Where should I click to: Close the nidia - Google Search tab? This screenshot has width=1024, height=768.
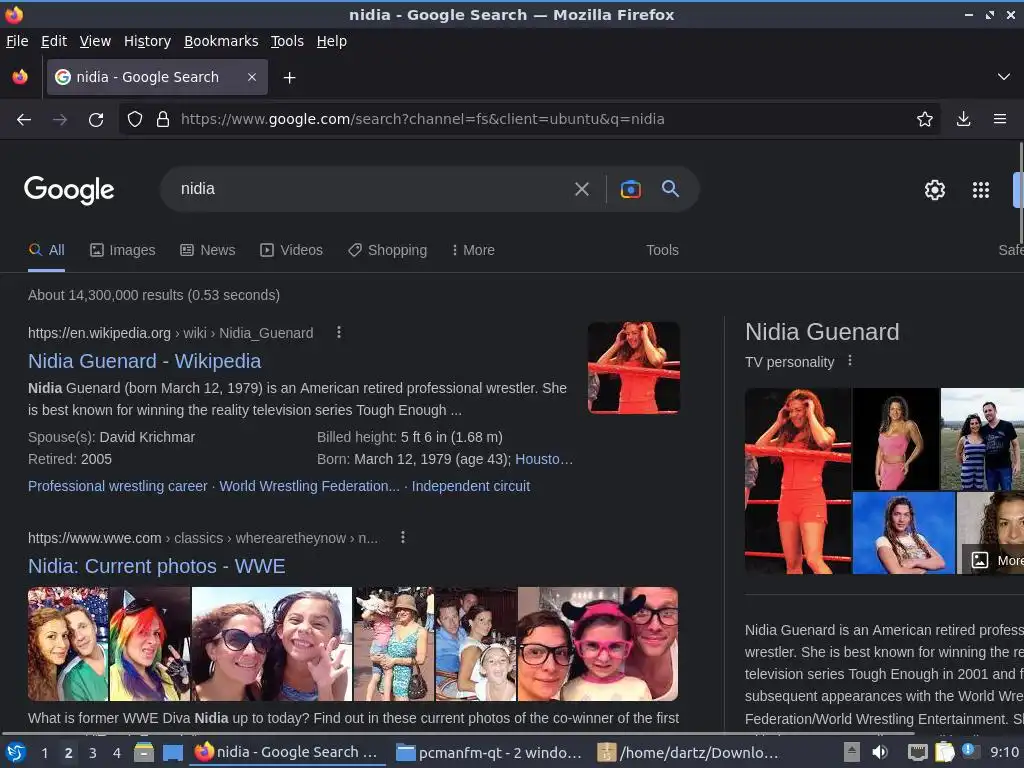point(251,77)
